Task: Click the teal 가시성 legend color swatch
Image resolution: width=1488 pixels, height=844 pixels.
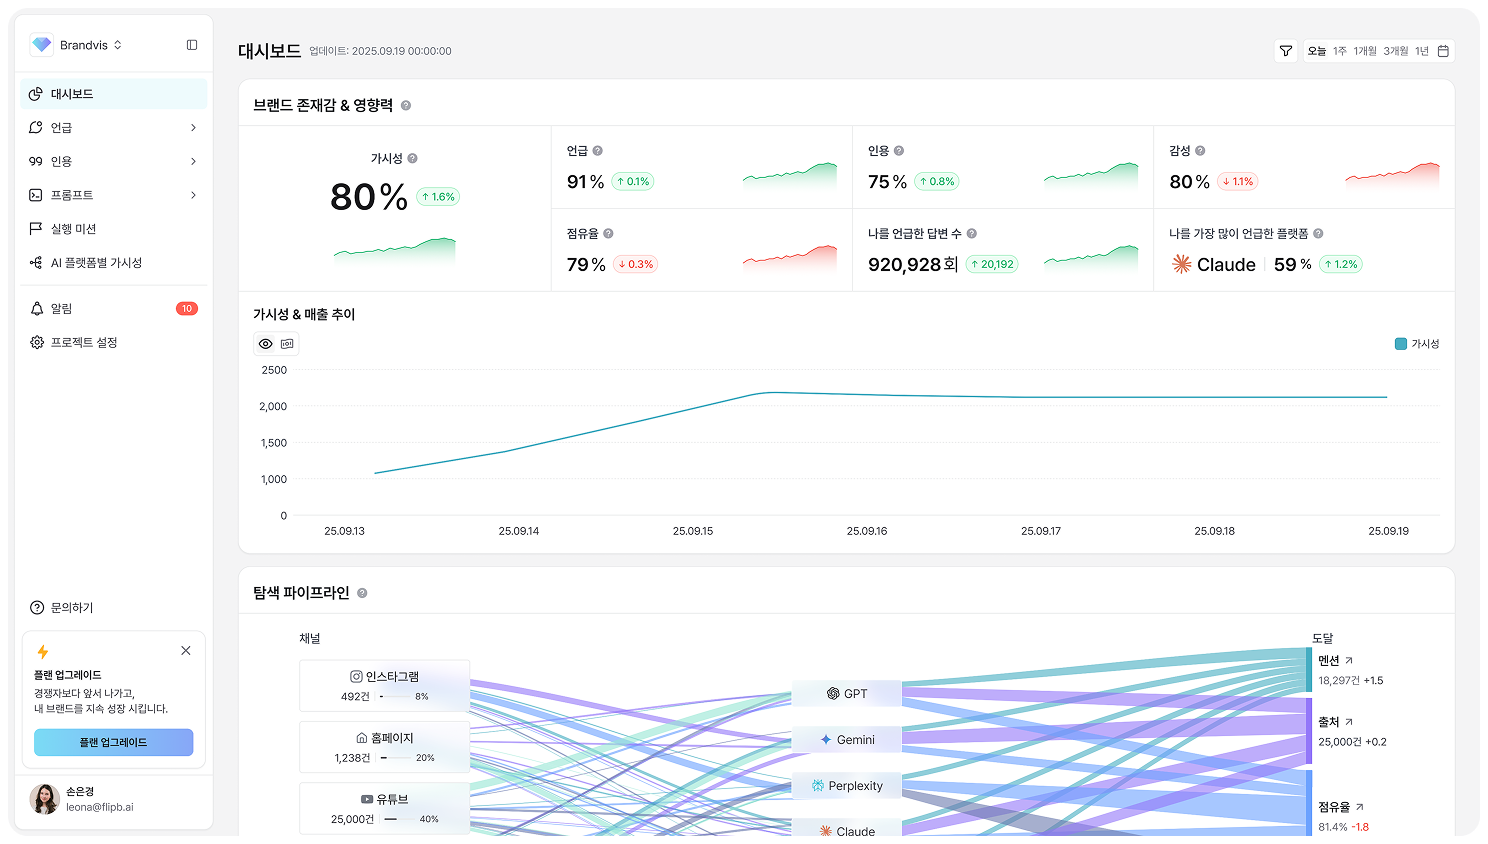Action: [1400, 344]
